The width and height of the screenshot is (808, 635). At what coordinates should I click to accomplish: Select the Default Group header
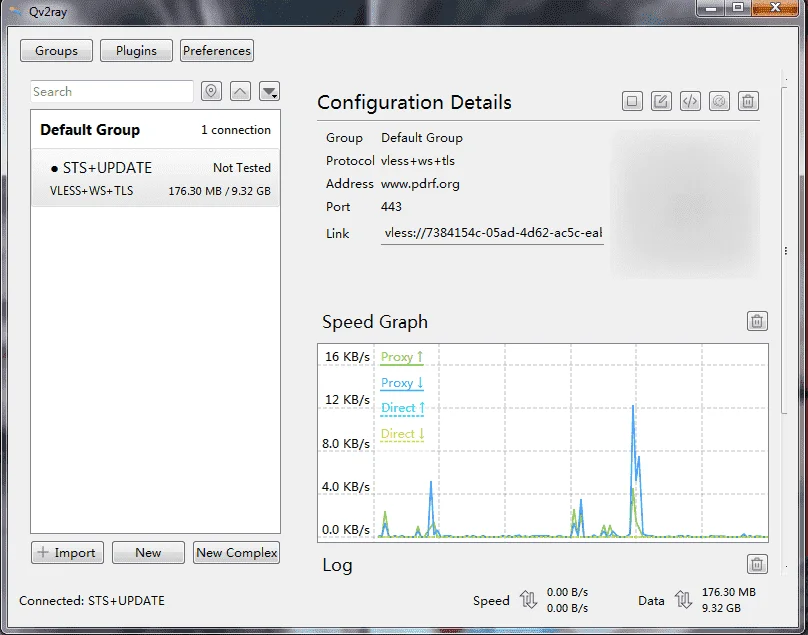coord(156,130)
